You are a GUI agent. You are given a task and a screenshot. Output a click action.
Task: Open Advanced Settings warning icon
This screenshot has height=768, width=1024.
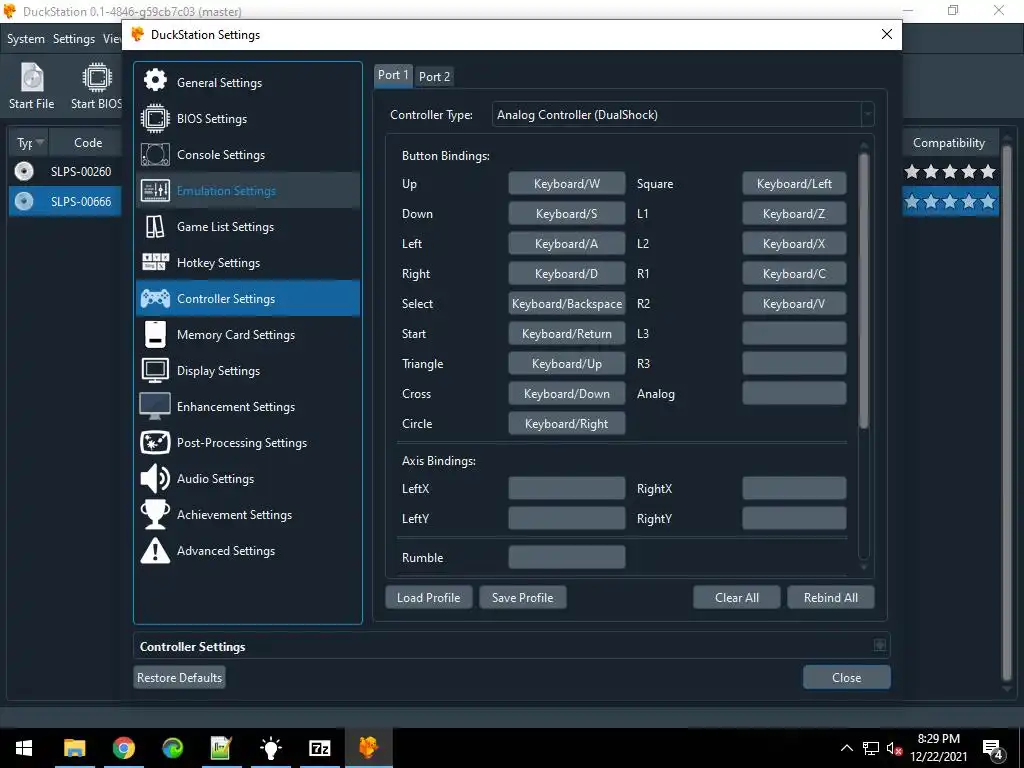155,551
